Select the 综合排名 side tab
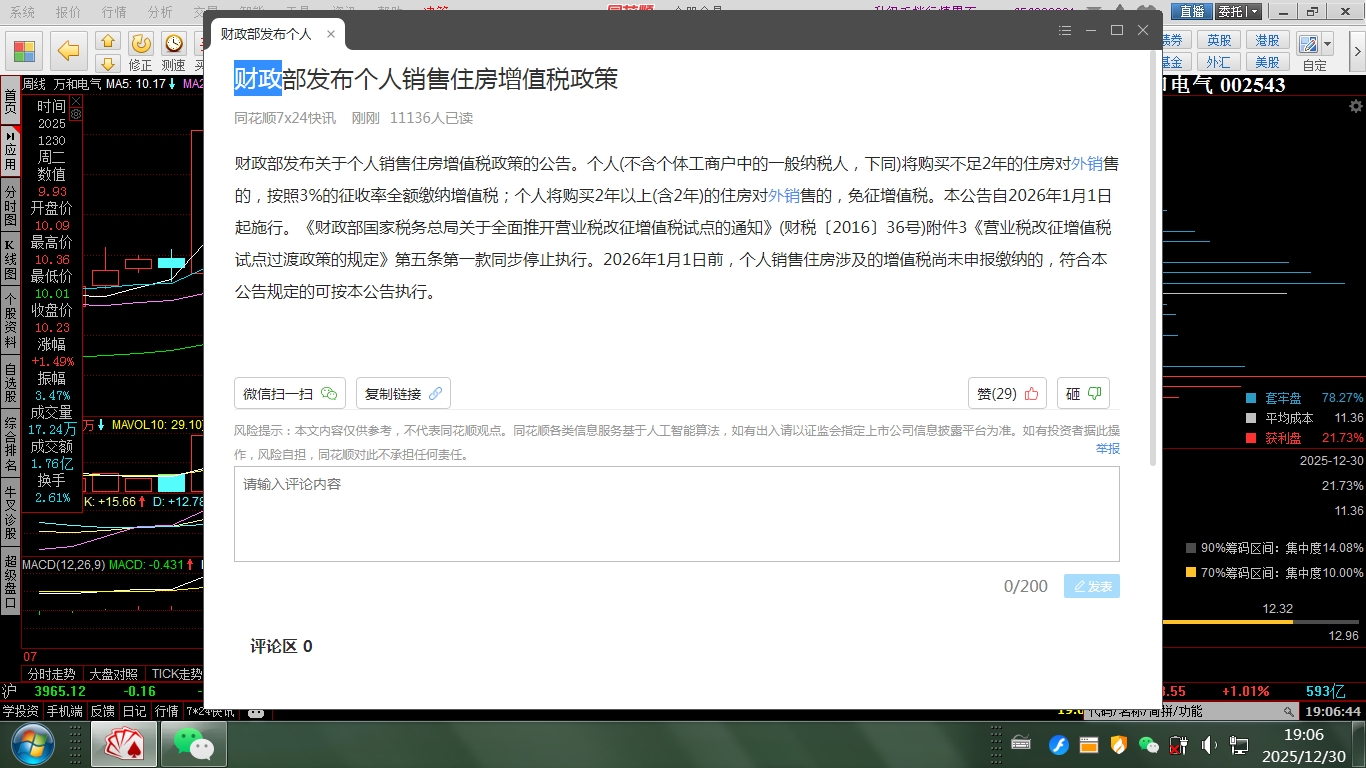Screen dimensions: 1366x768 [10, 444]
